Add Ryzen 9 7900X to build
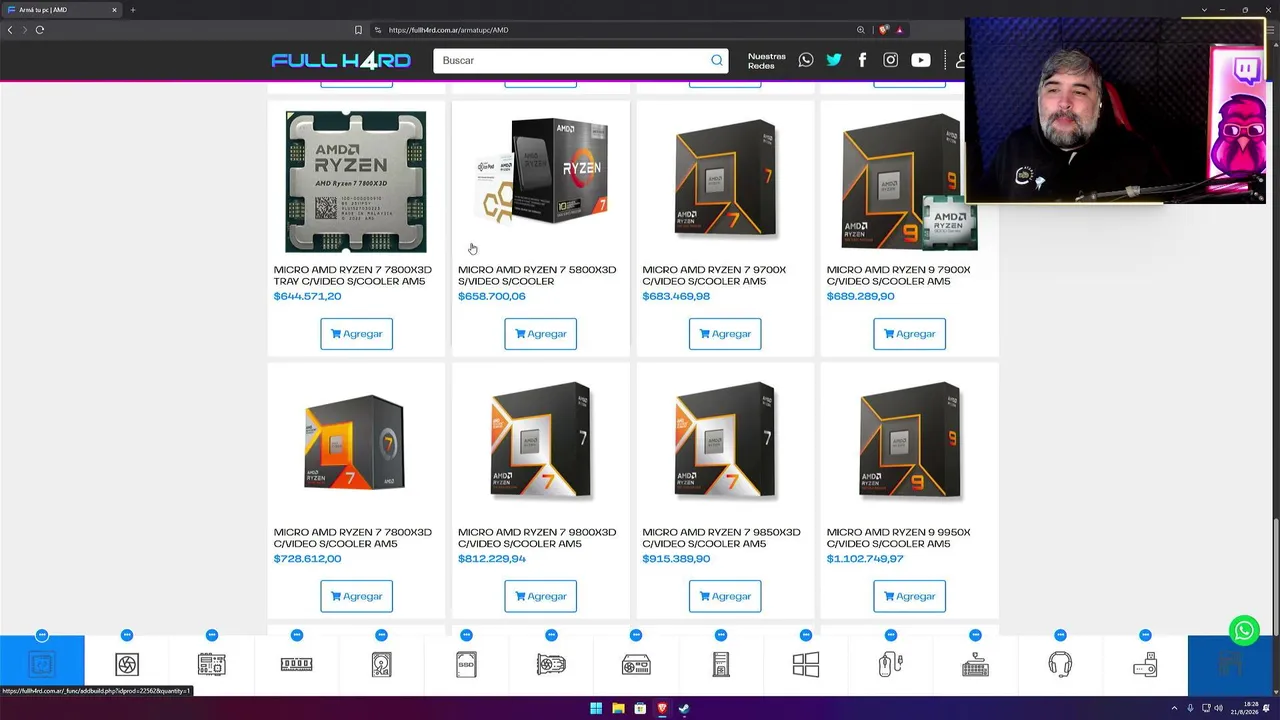The width and height of the screenshot is (1280, 720). tap(909, 334)
